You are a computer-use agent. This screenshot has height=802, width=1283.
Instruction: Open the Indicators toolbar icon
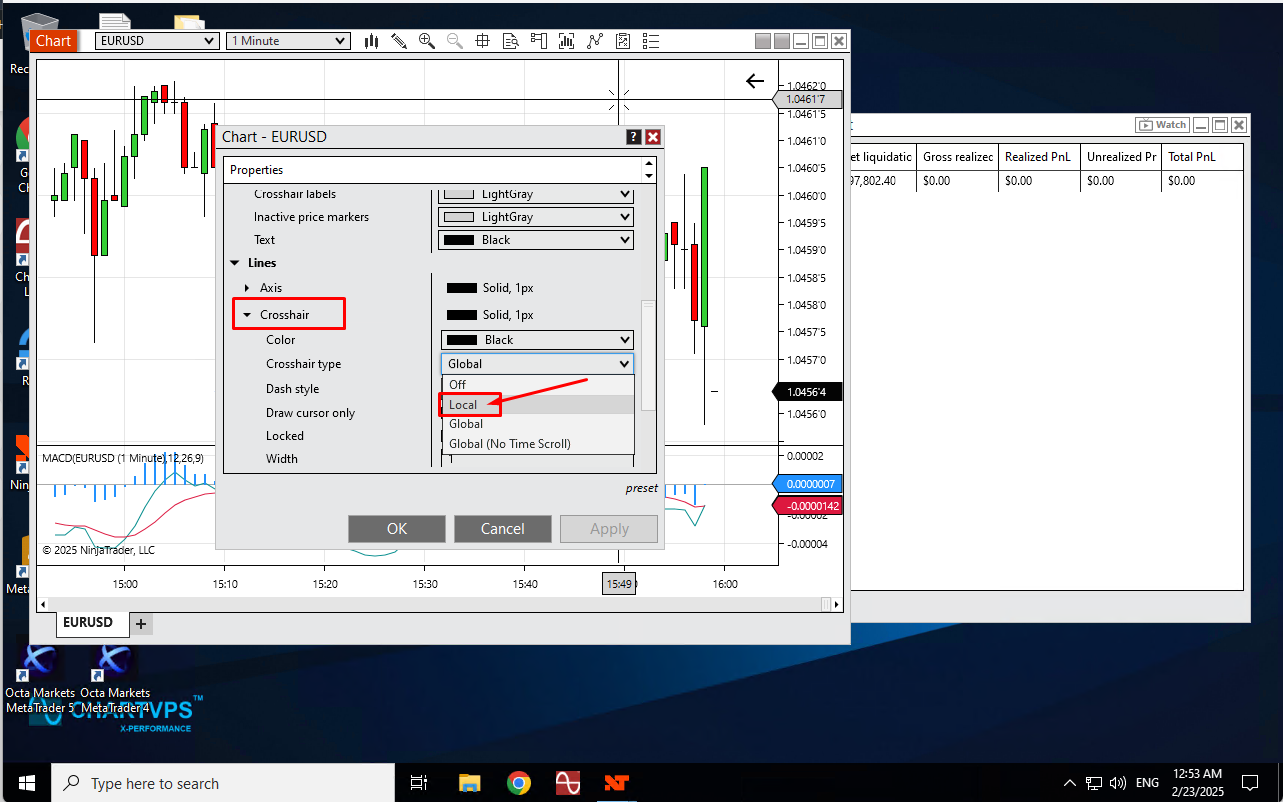tap(567, 41)
